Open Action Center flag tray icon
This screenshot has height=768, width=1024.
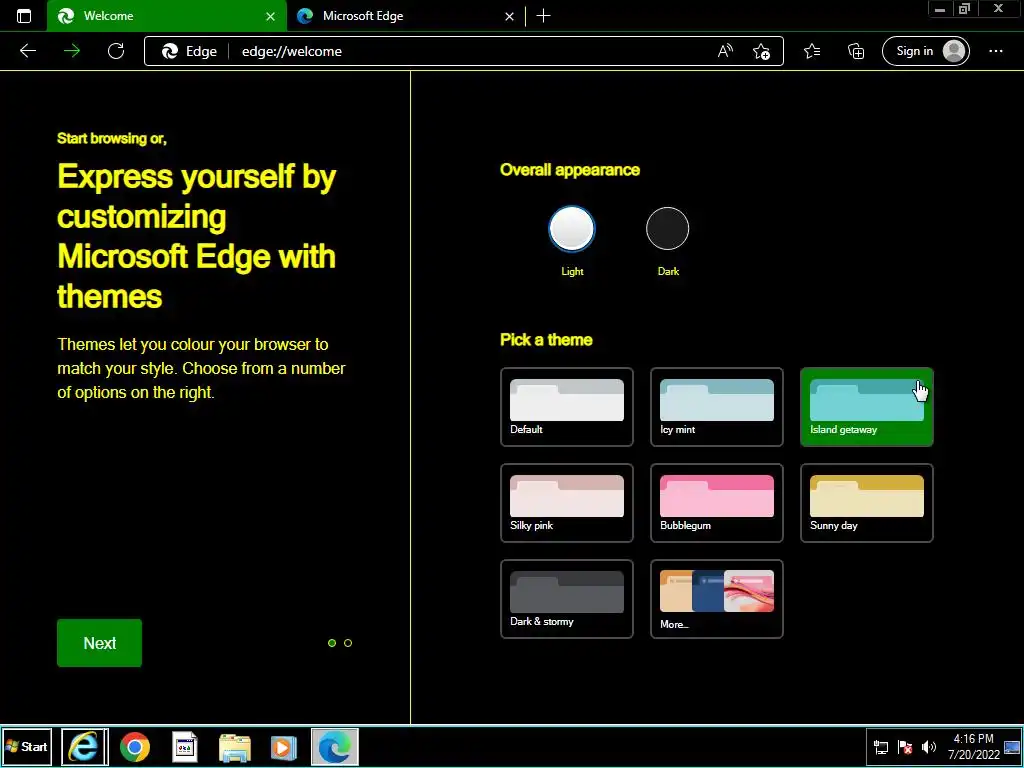coord(904,747)
